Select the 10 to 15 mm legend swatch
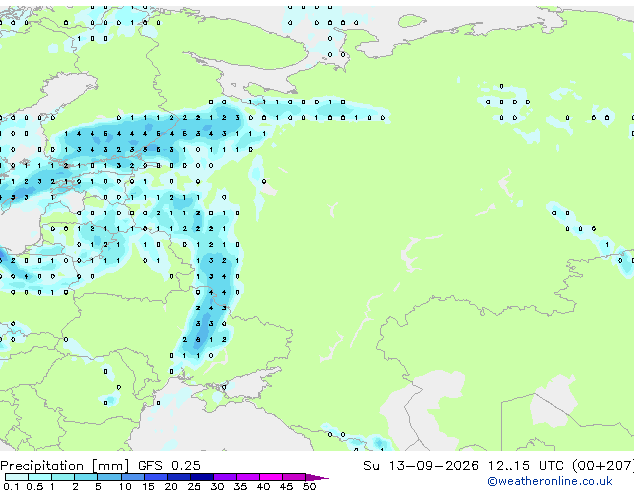The height and width of the screenshot is (490, 634). pos(132,477)
